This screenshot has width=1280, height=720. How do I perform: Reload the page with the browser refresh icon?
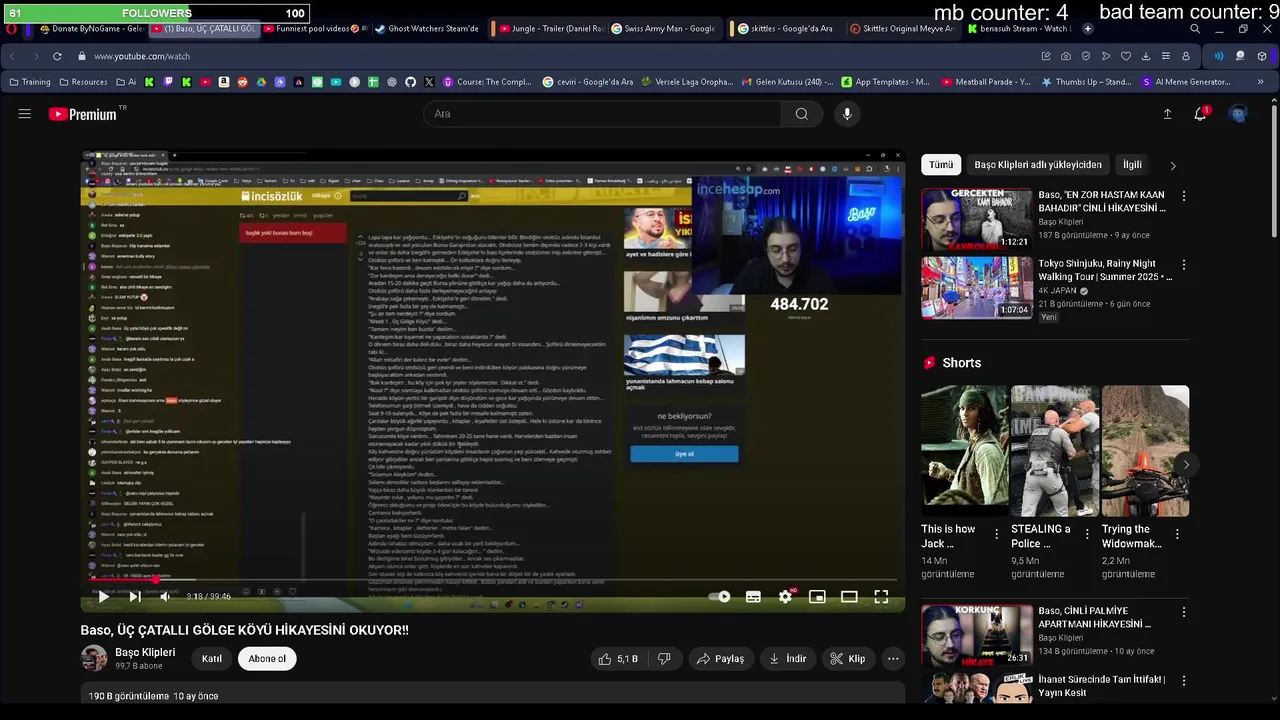point(57,56)
